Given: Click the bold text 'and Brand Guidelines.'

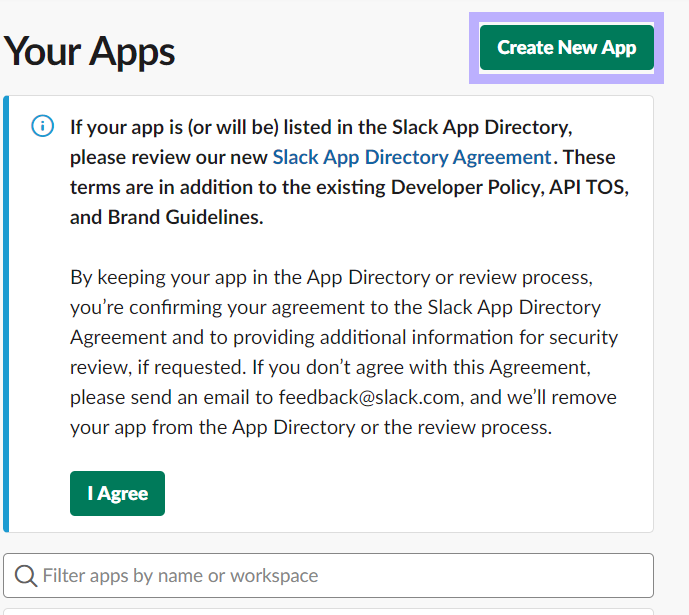Looking at the screenshot, I should [x=167, y=217].
